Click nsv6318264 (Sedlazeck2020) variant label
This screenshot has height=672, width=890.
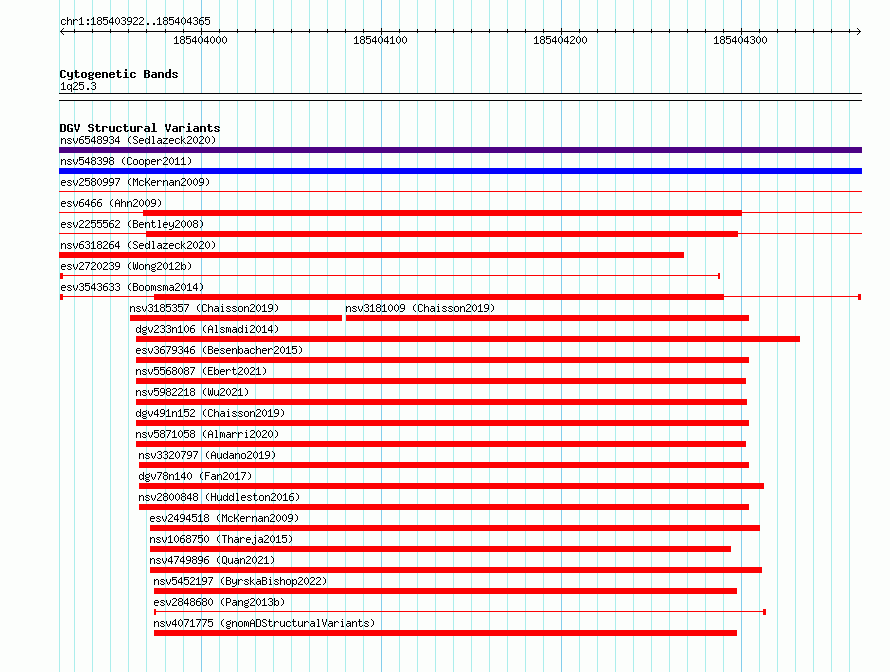pos(138,245)
